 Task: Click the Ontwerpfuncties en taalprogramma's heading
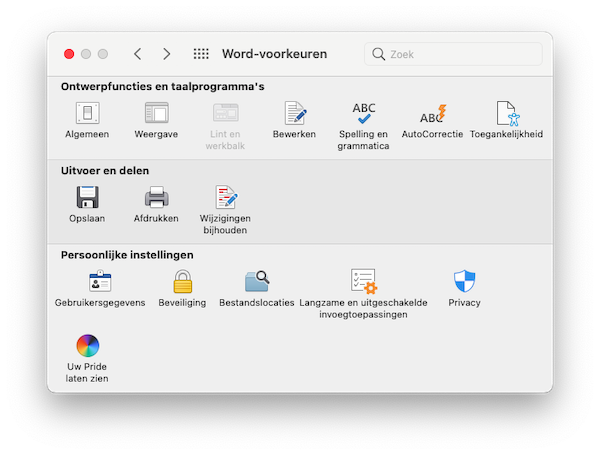click(163, 86)
